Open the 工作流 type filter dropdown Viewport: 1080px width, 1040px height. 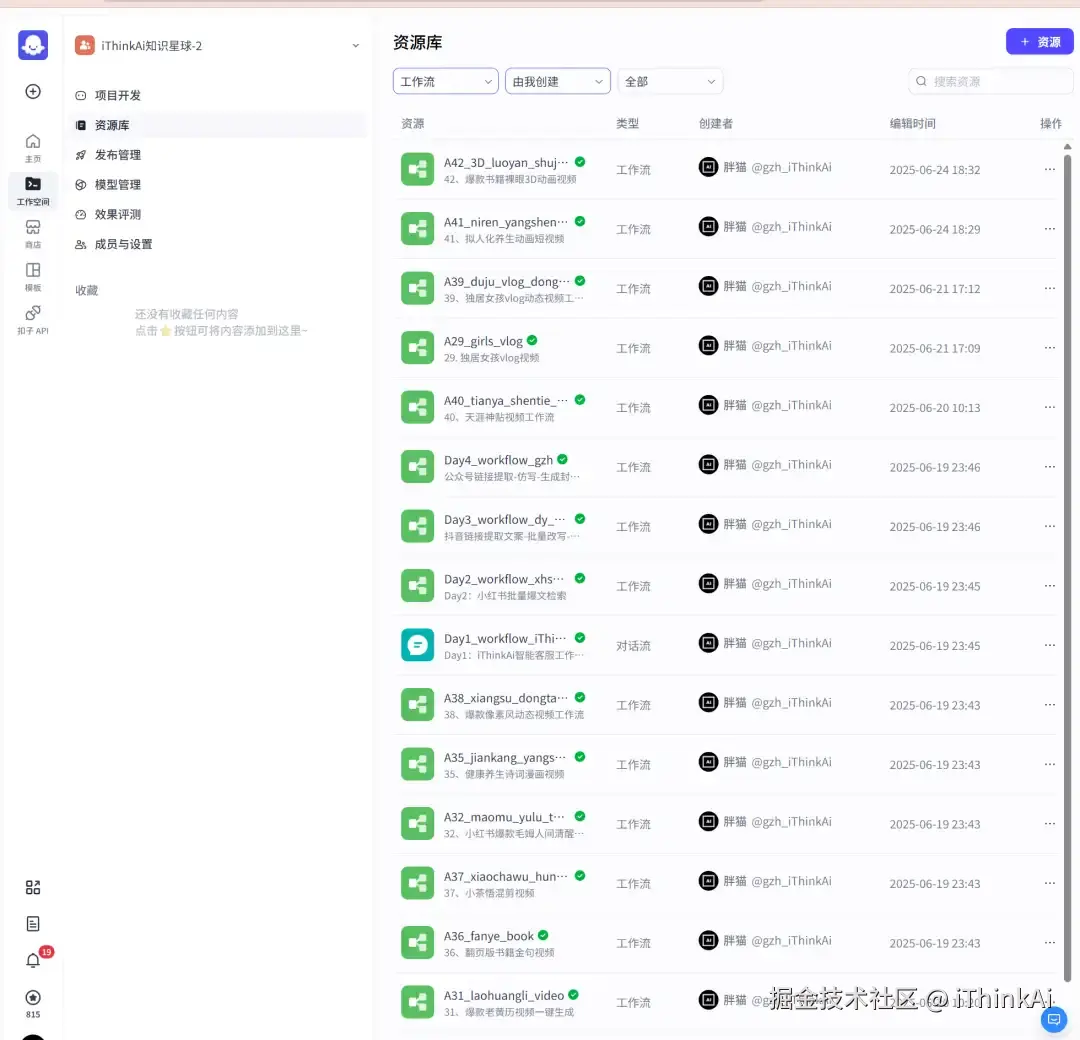click(x=446, y=81)
